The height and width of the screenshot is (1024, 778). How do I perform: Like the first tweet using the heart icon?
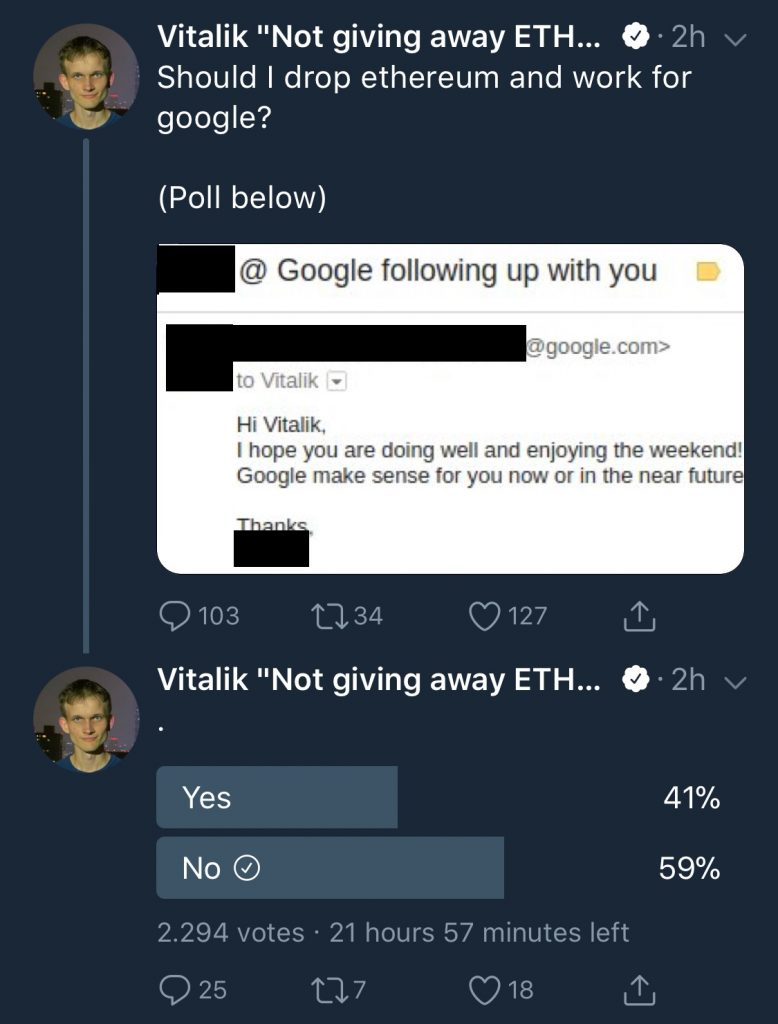486,616
